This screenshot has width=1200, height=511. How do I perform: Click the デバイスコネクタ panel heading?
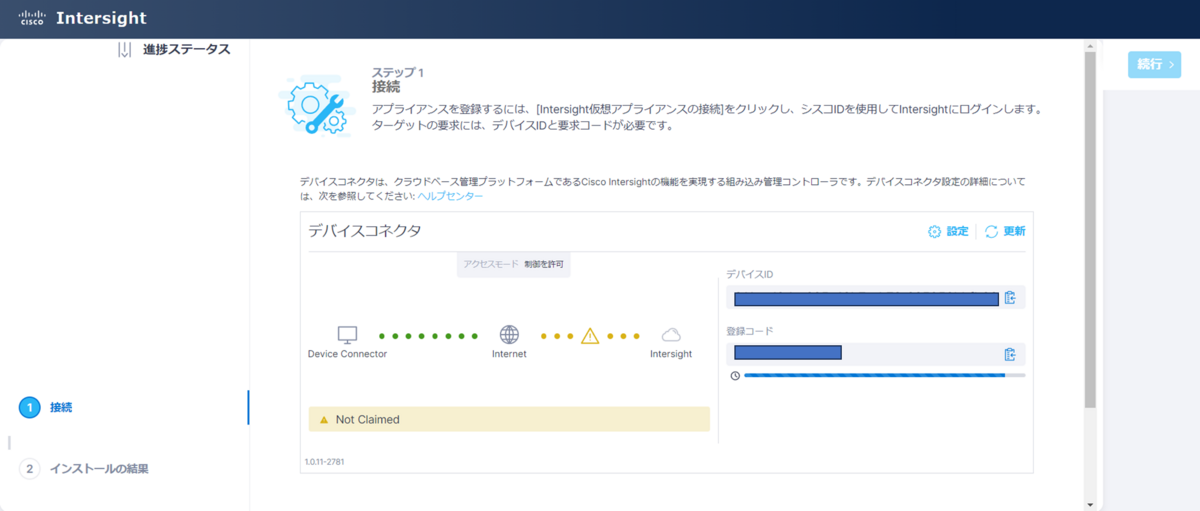coord(364,231)
